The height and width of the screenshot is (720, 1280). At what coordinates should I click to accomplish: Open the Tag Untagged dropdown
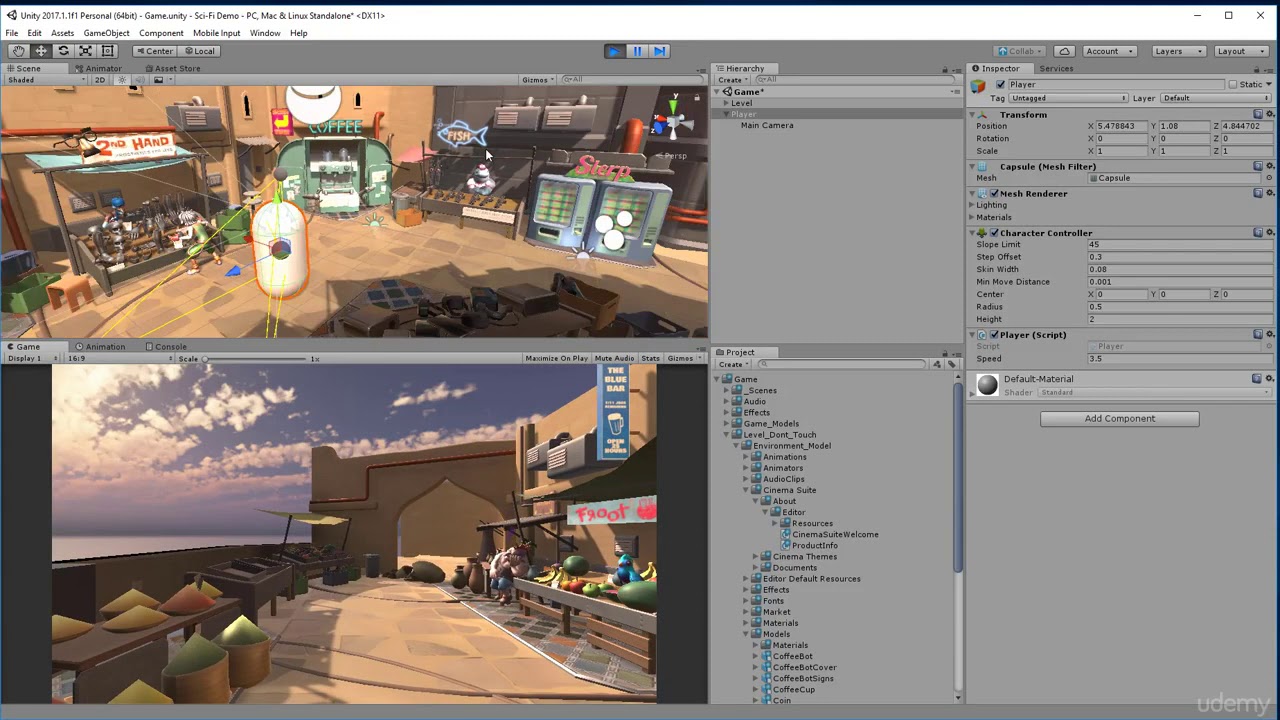[1069, 98]
